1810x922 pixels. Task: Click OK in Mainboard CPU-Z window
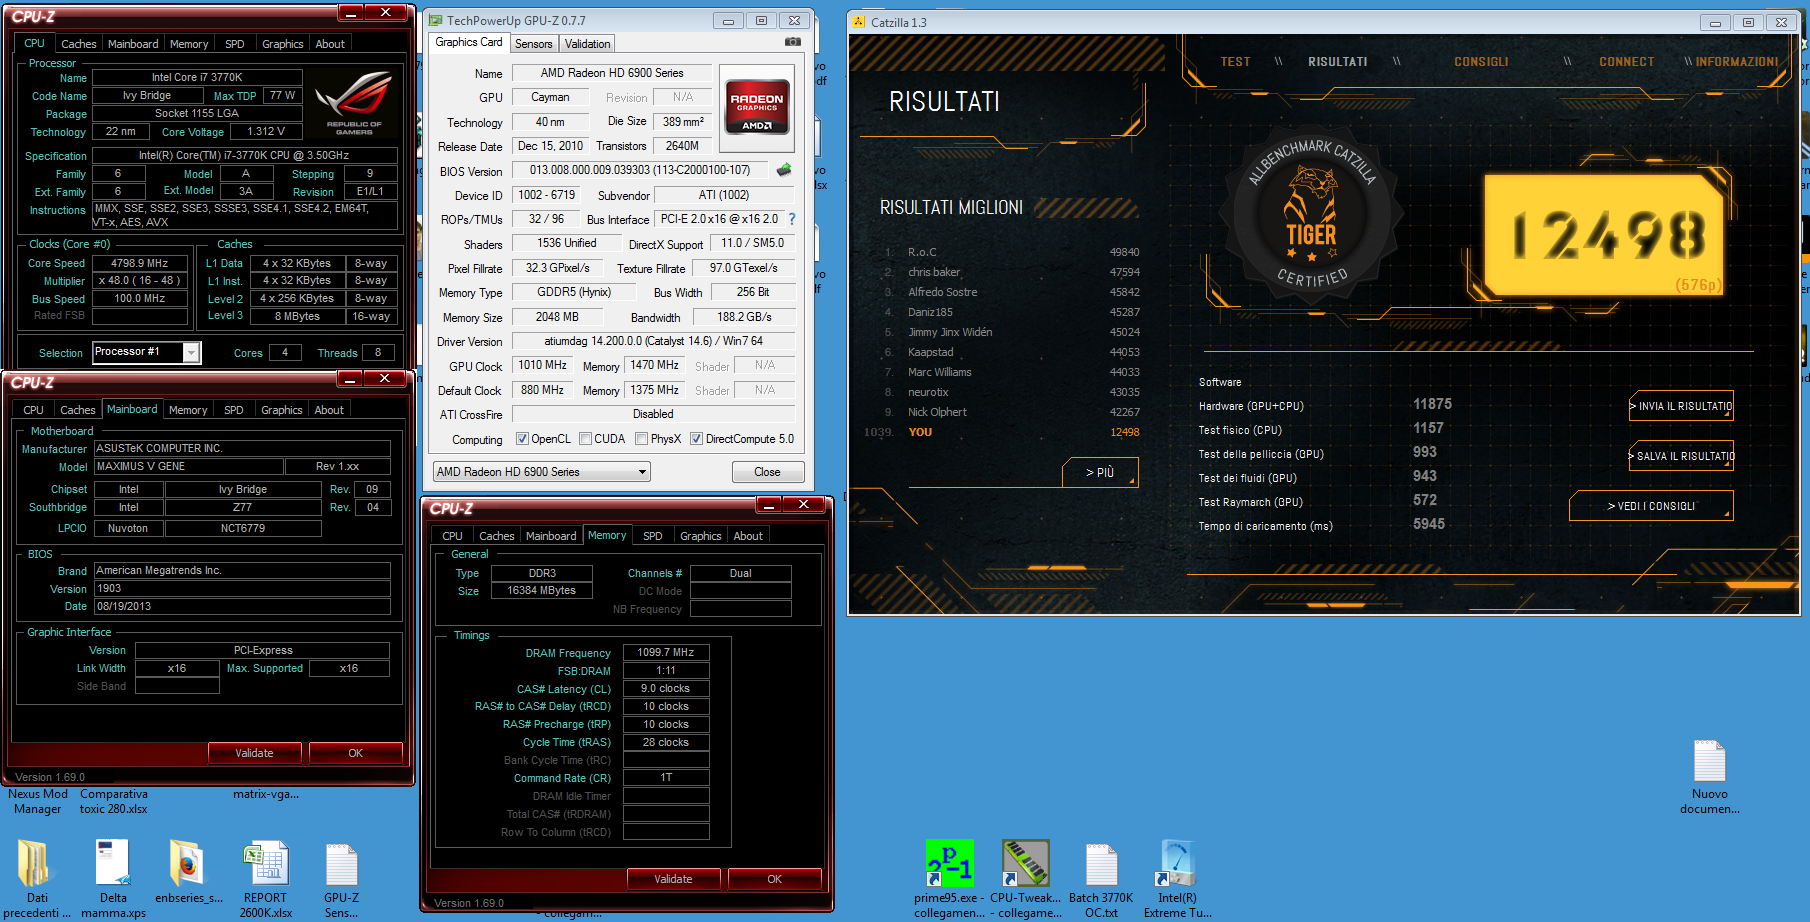(x=355, y=753)
